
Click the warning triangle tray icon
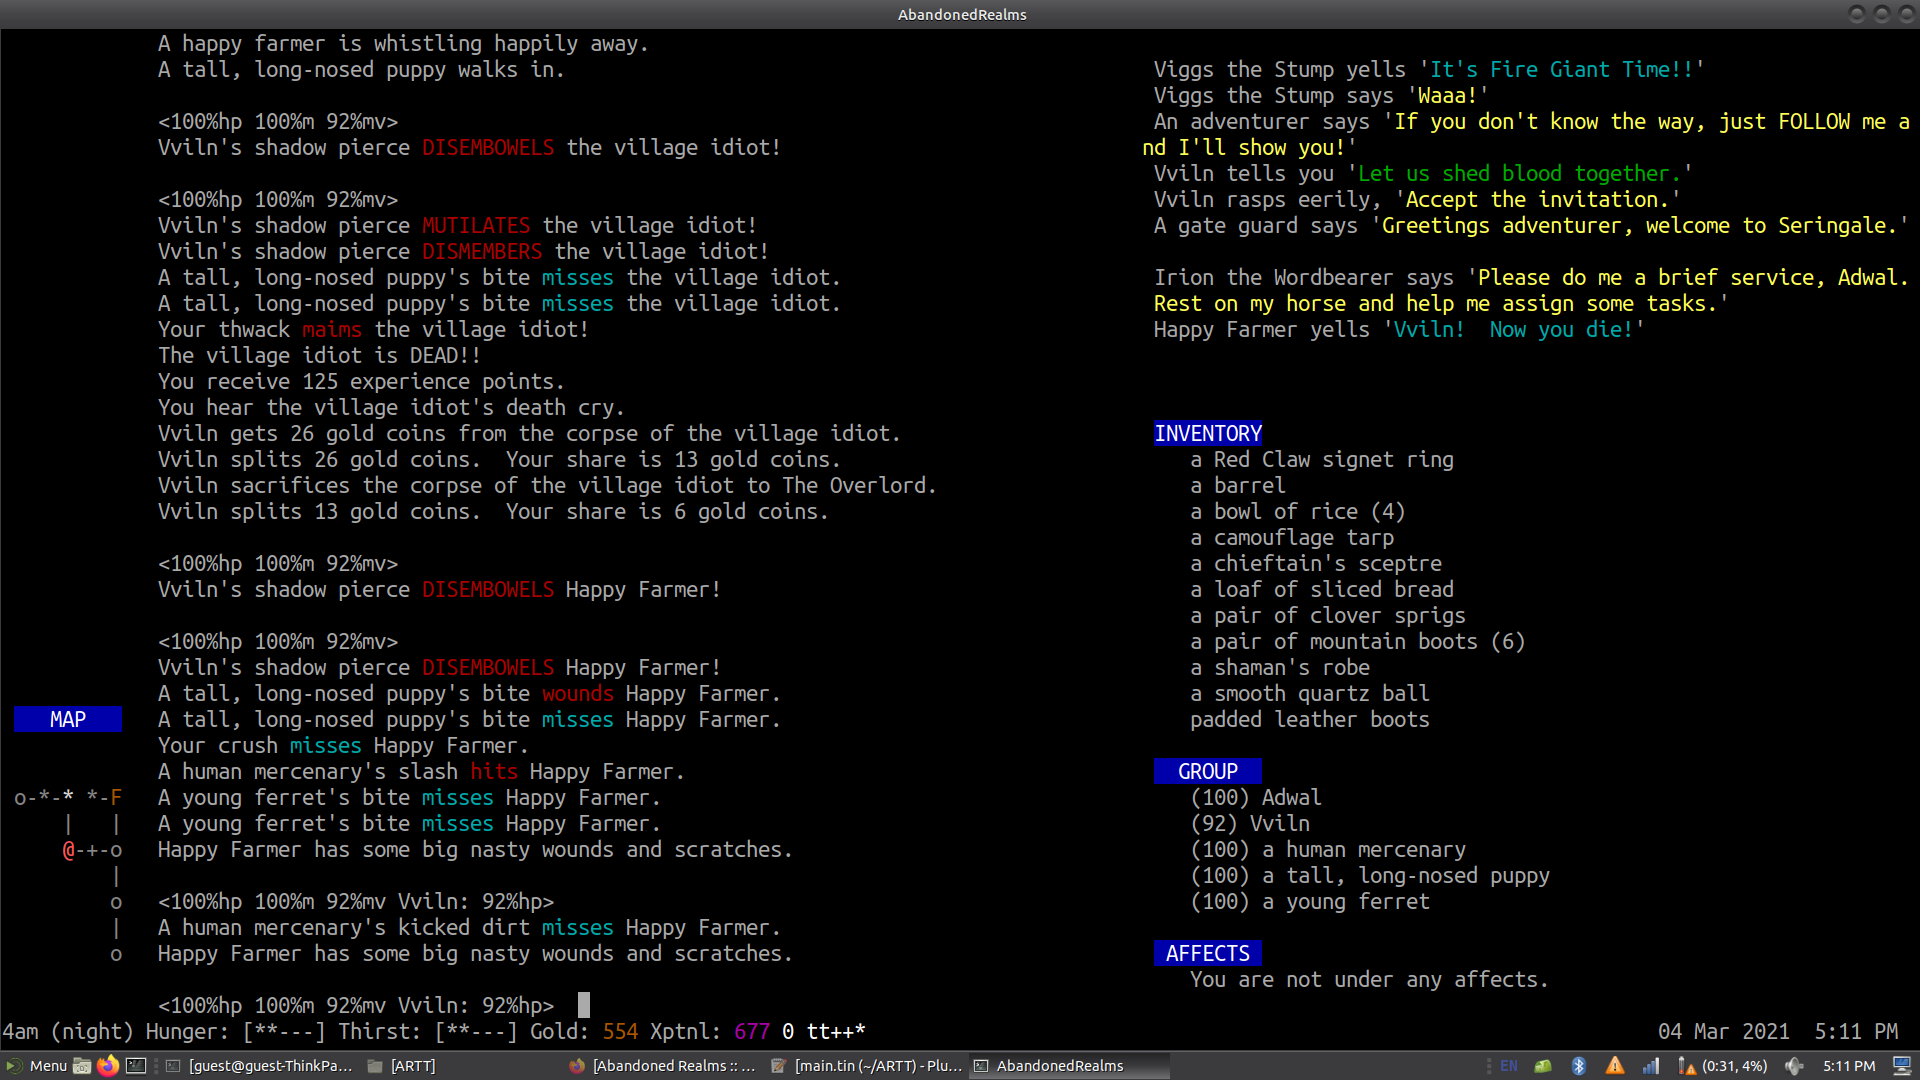click(1615, 1066)
